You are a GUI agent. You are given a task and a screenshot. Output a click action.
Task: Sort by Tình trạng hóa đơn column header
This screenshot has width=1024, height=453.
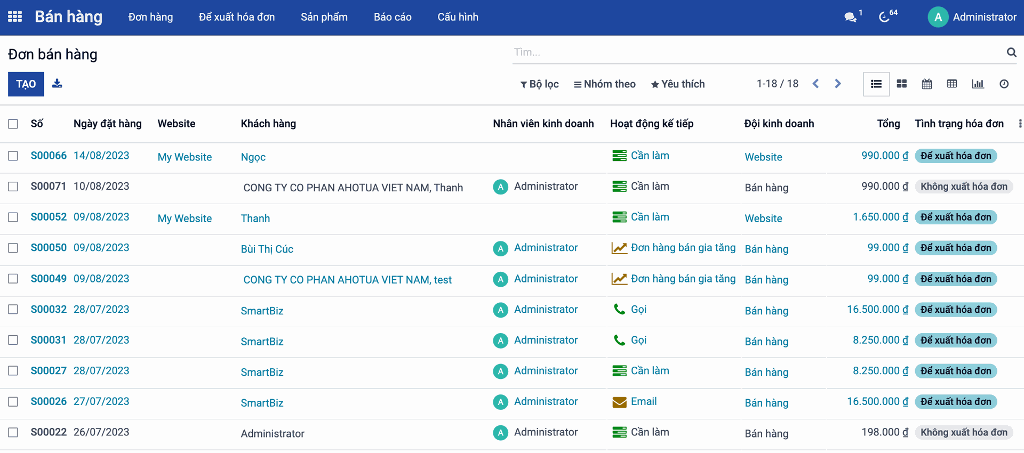point(959,123)
